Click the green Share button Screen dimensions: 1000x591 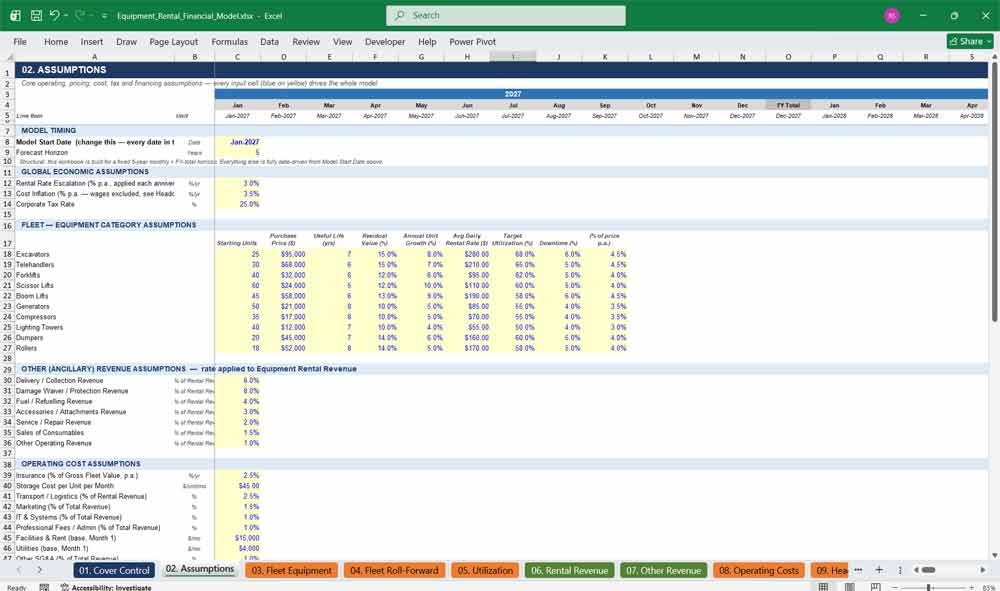tap(970, 41)
